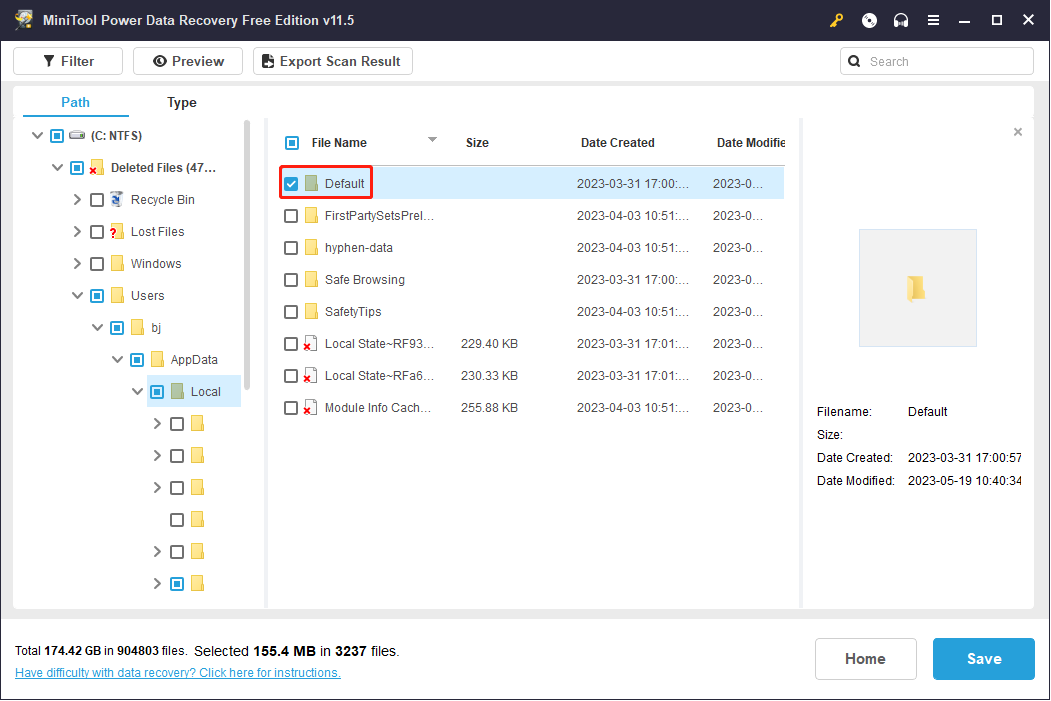The image size is (1051, 701).
Task: Click the MiniTool app logo icon
Action: click(24, 20)
